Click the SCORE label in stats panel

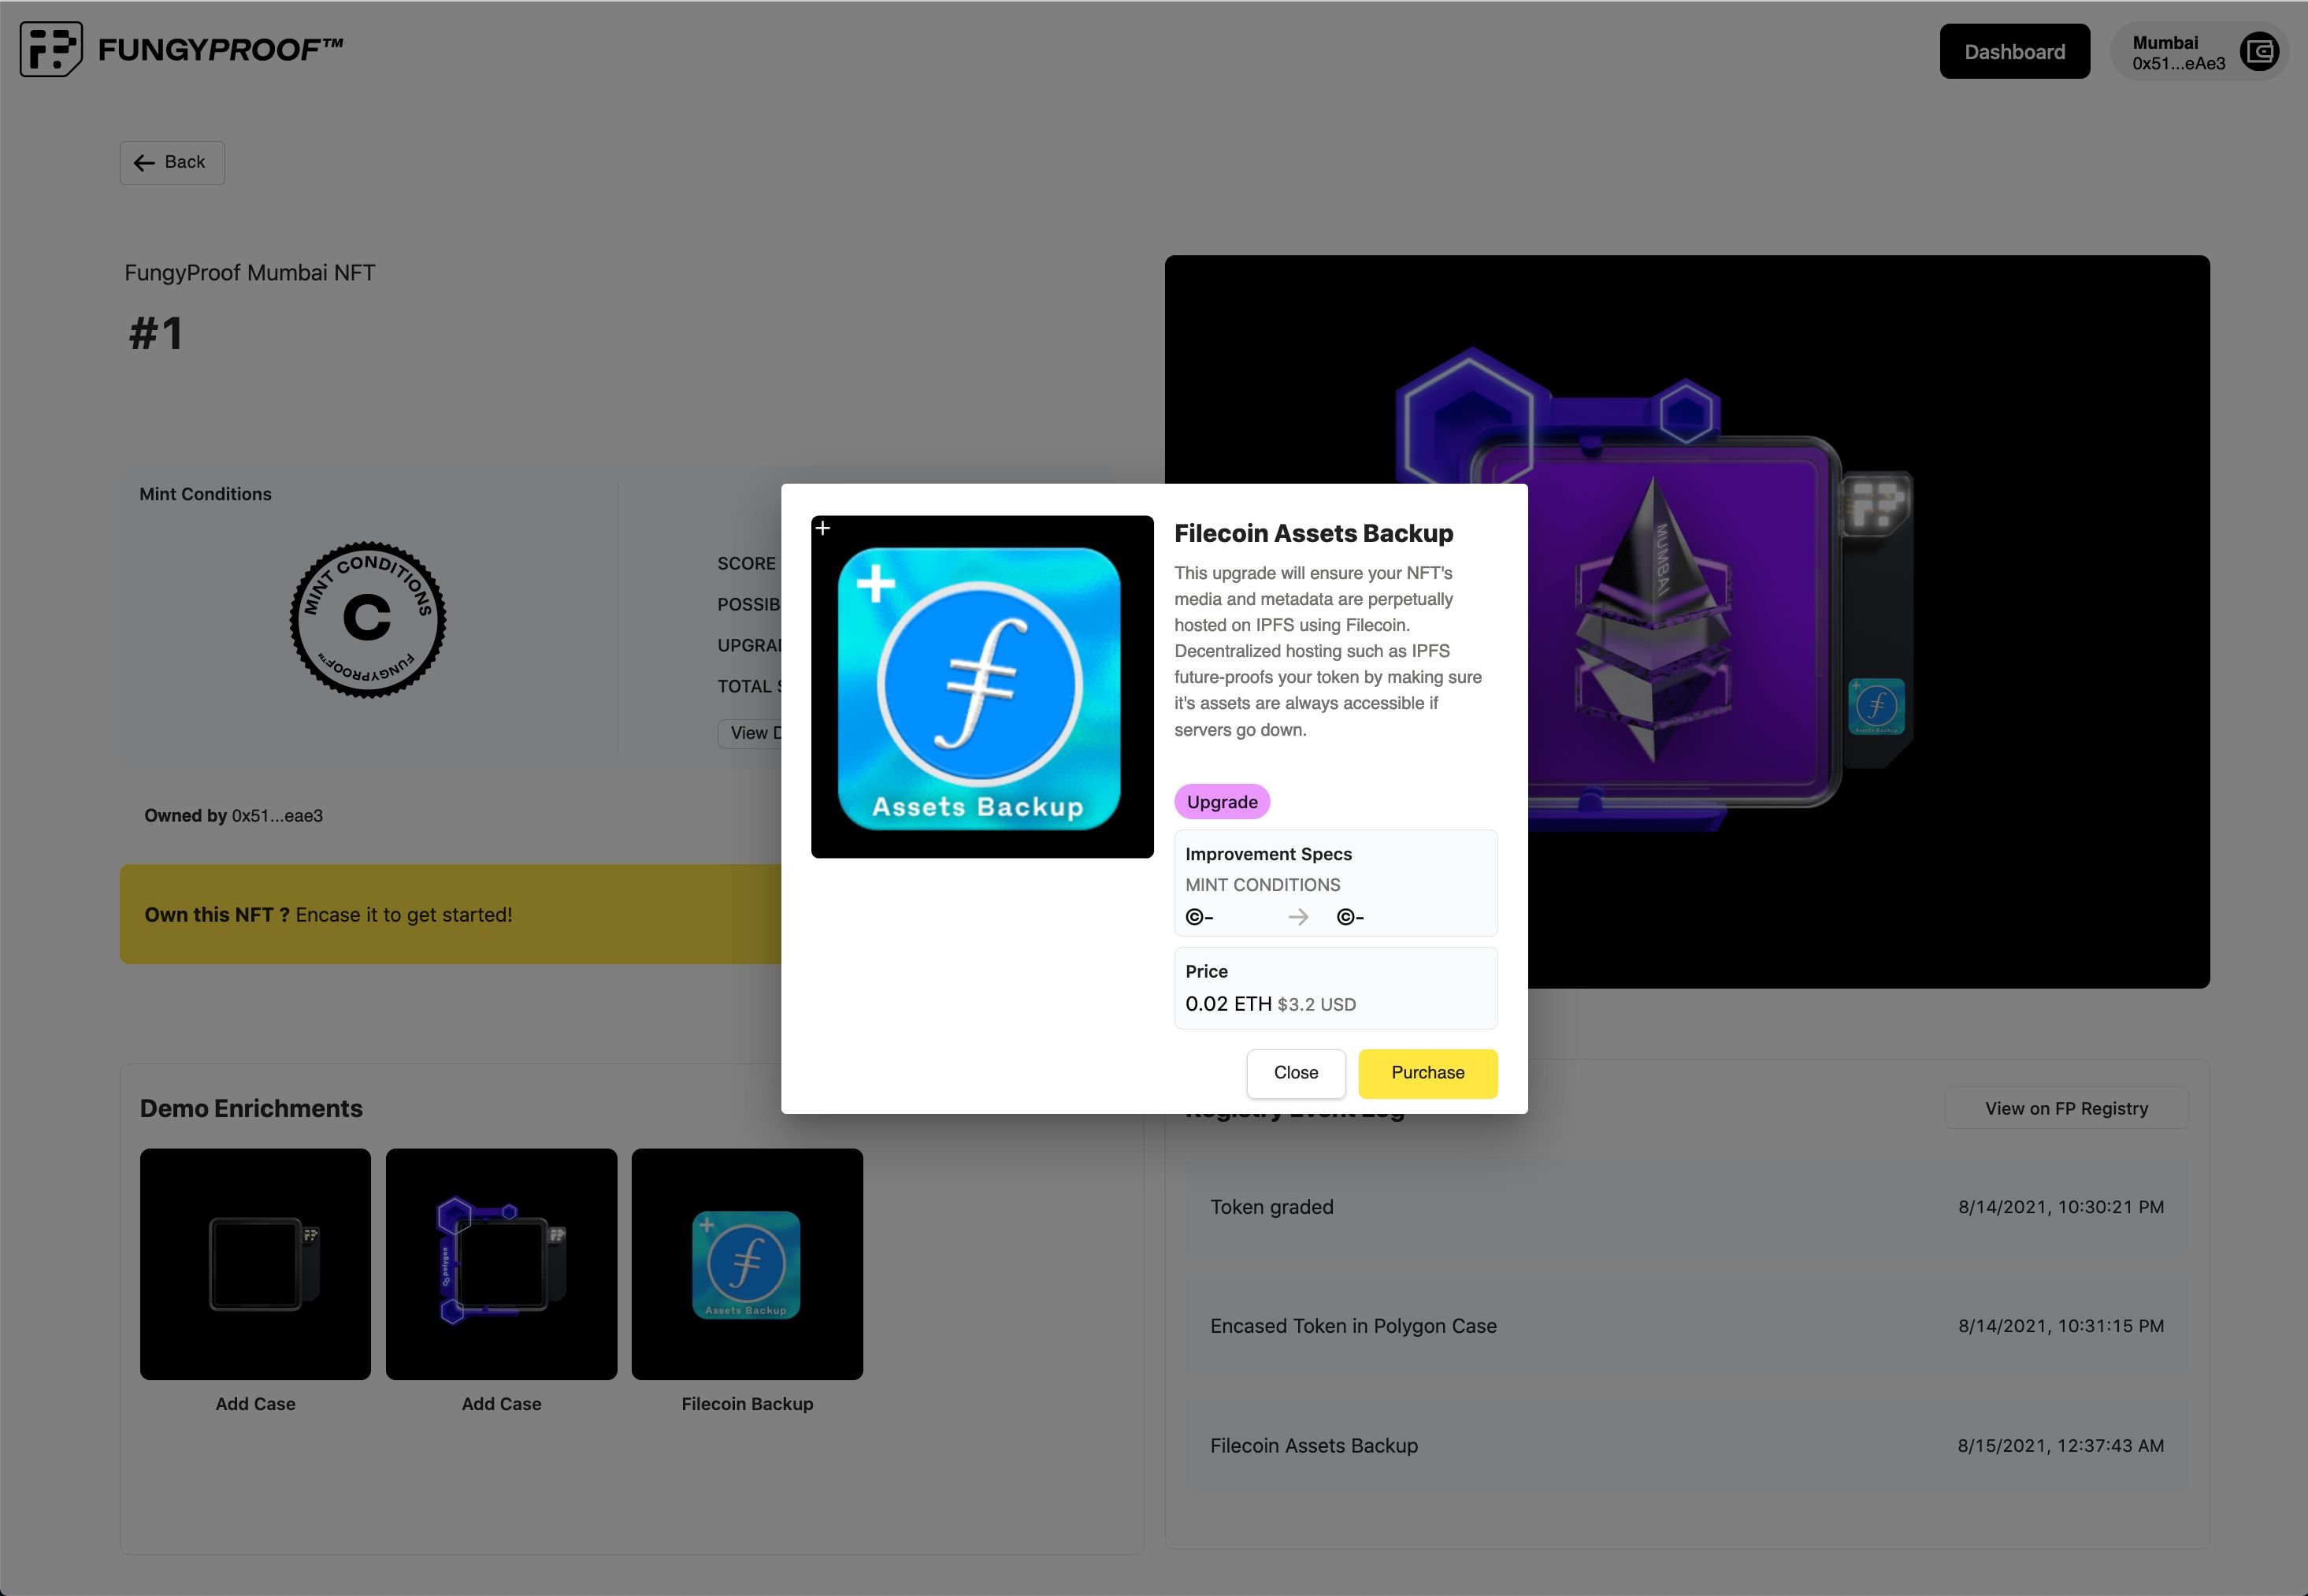click(746, 564)
